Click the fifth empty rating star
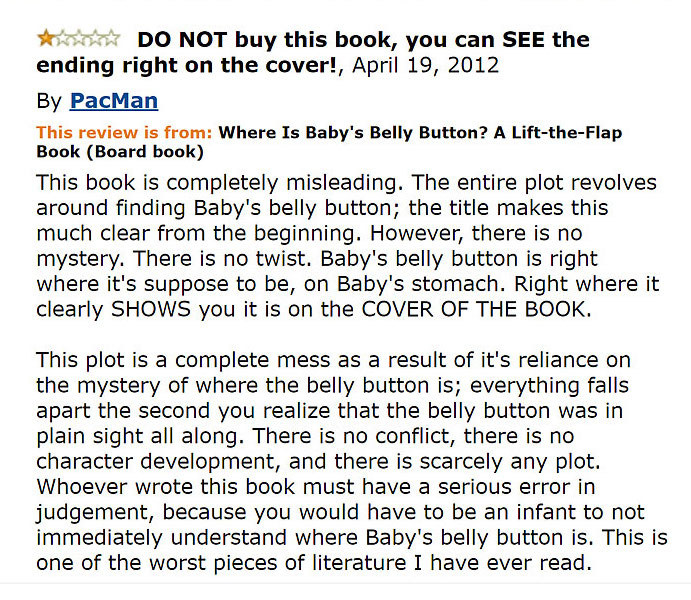 [x=111, y=38]
